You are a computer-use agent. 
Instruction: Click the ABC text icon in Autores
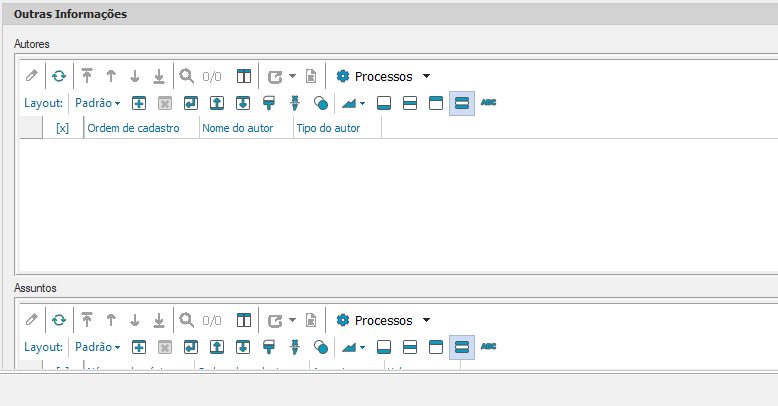(489, 103)
